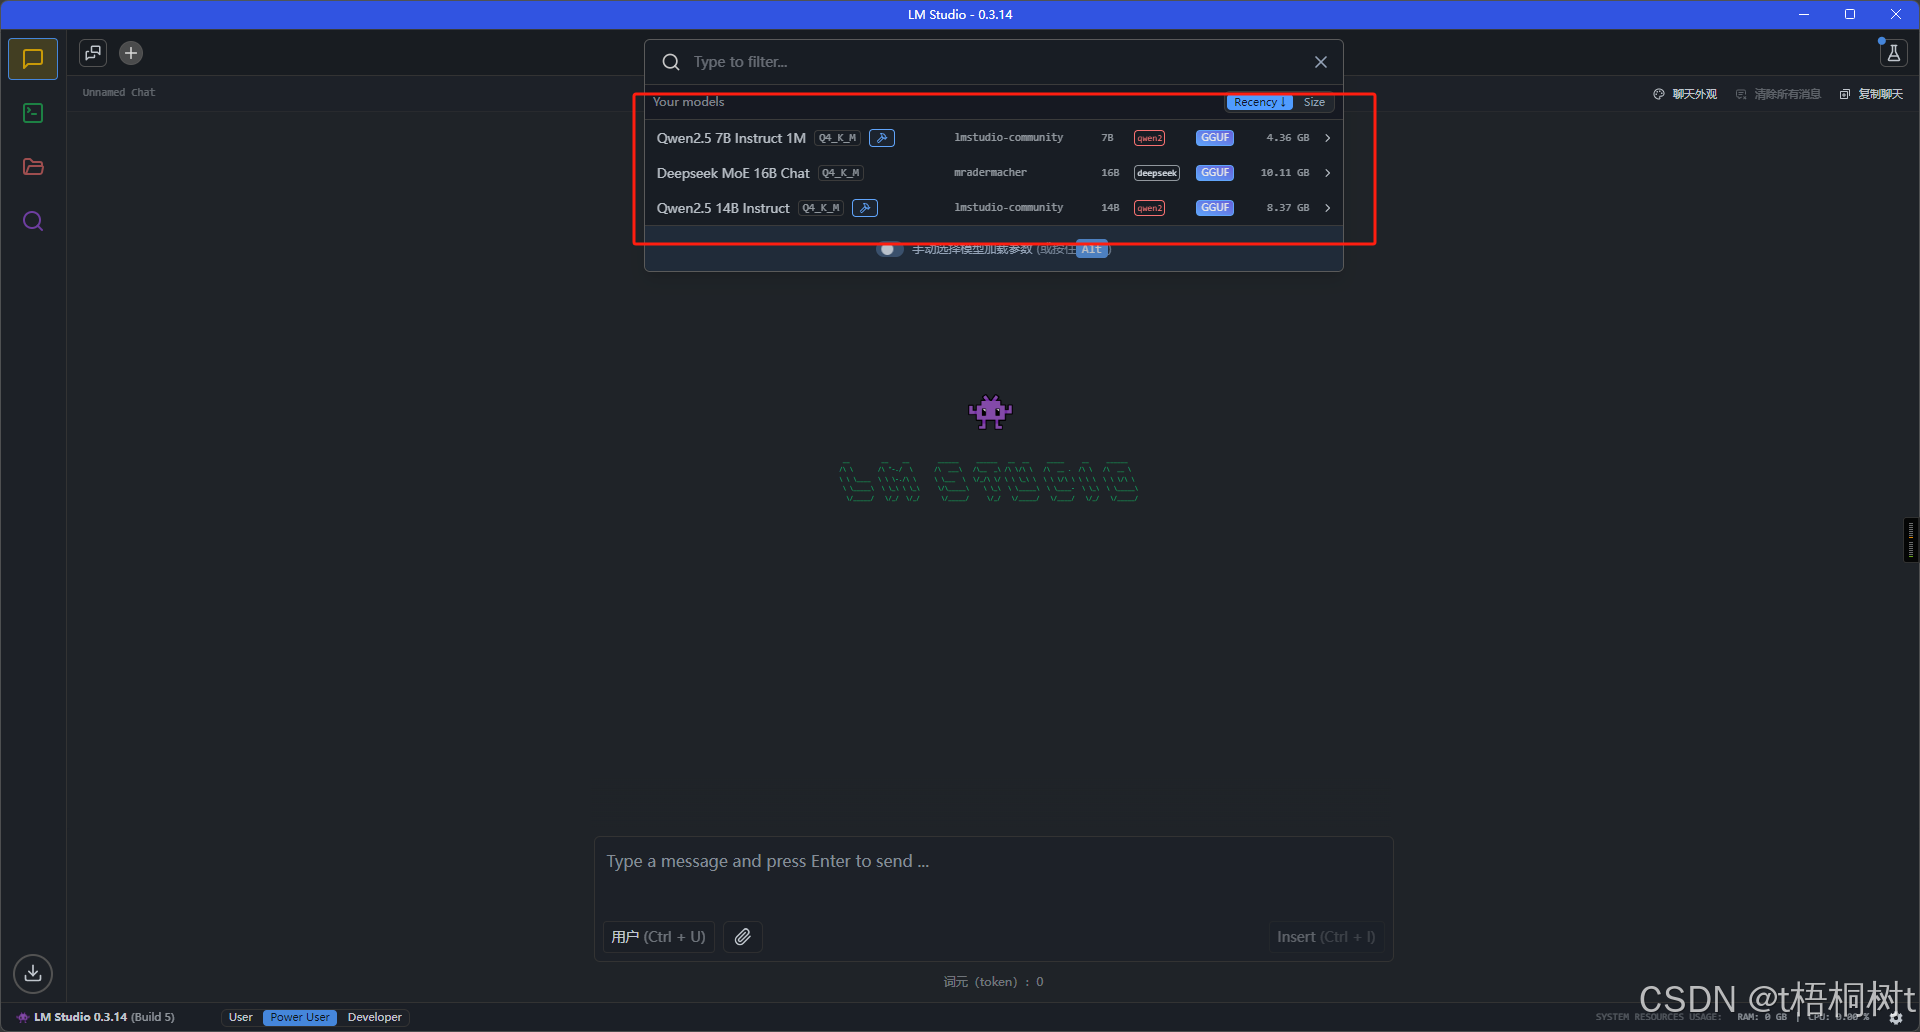
Task: Click the 聊天外观 chat appearance button
Action: pyautogui.click(x=1685, y=94)
